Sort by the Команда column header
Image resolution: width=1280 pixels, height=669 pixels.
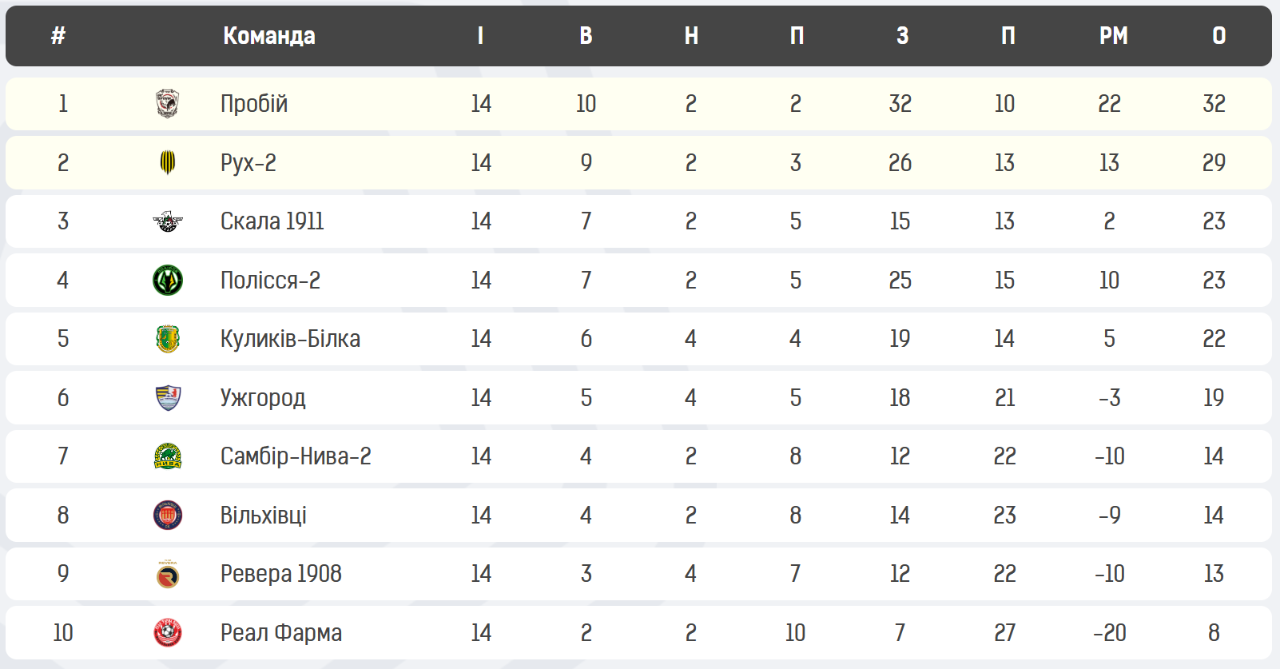pyautogui.click(x=269, y=36)
